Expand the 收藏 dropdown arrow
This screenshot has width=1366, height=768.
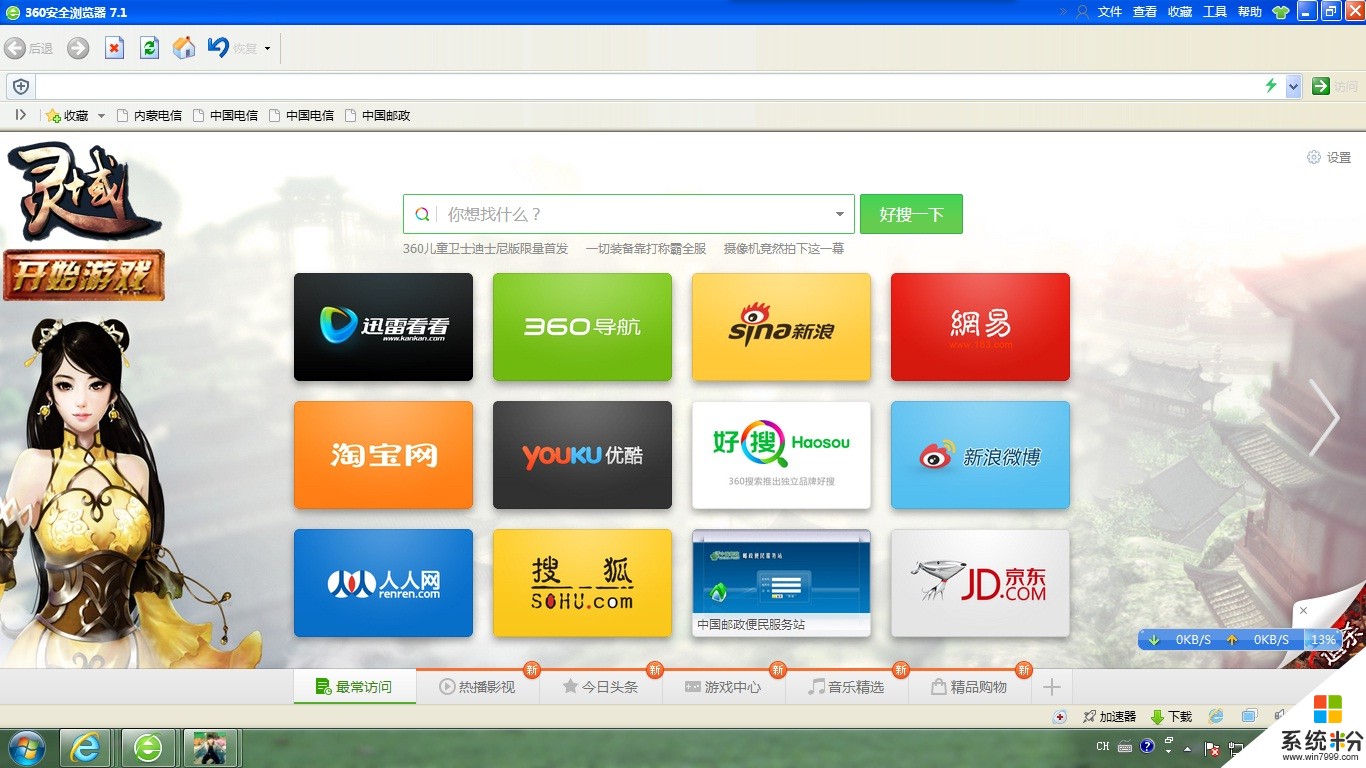(x=101, y=116)
